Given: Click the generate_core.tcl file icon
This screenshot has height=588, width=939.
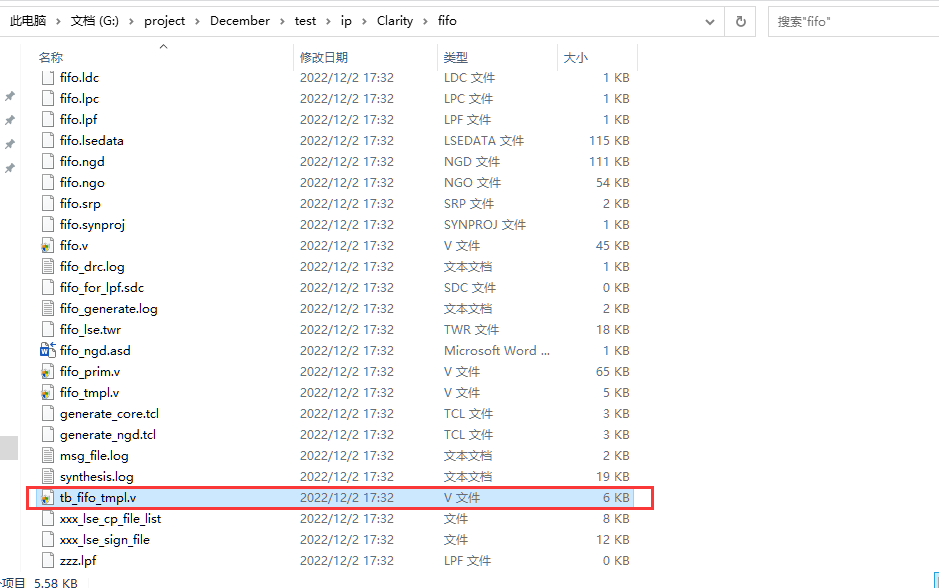Looking at the screenshot, I should pos(48,414).
